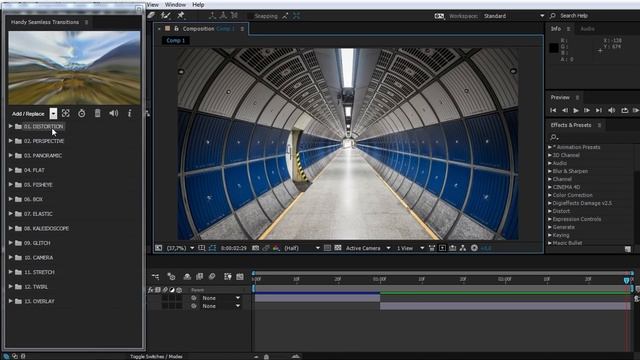Select the Roto Brush tool
The image size is (640, 360).
[x=165, y=16]
